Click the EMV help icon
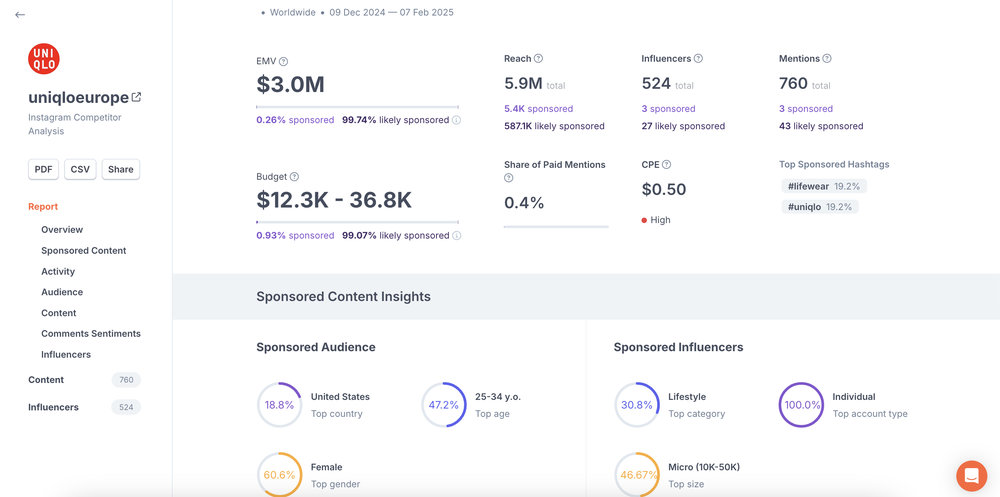The height and width of the screenshot is (497, 1000). click(284, 61)
